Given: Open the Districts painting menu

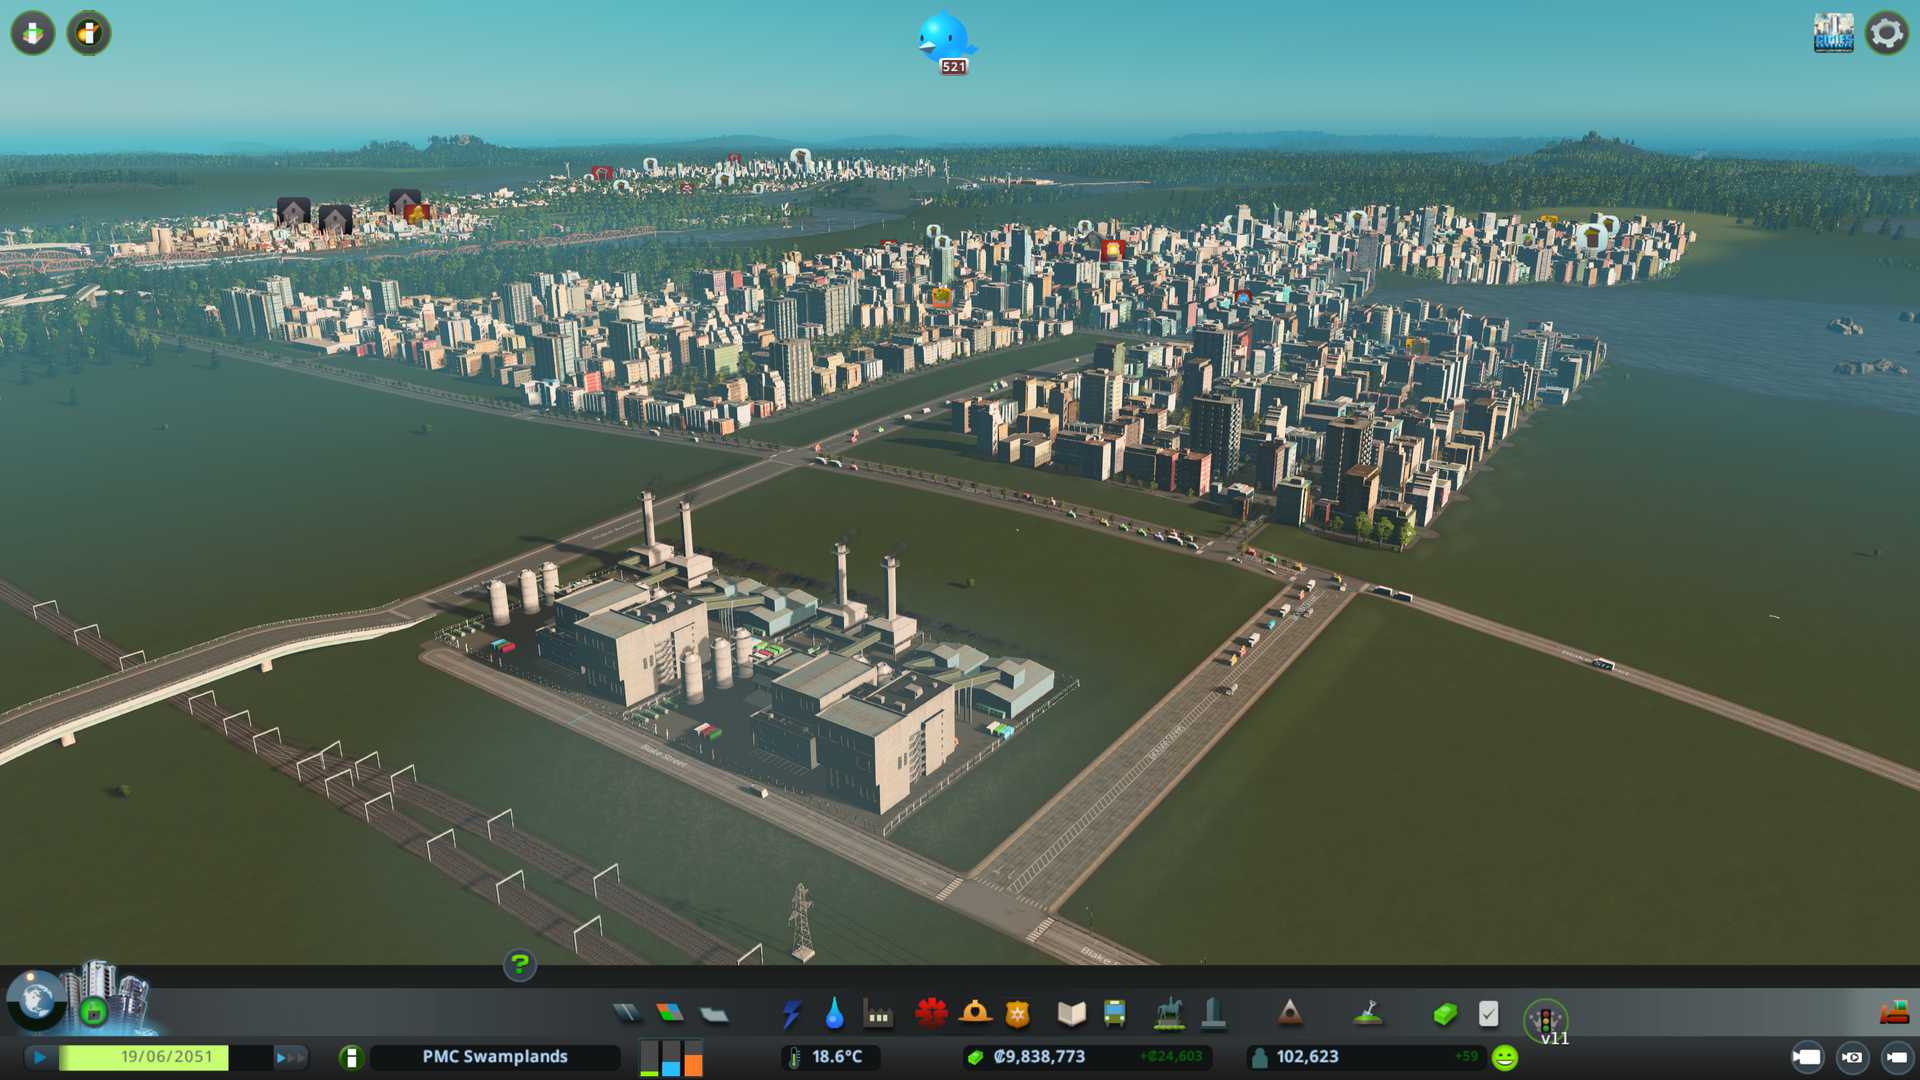Looking at the screenshot, I should (x=714, y=1014).
